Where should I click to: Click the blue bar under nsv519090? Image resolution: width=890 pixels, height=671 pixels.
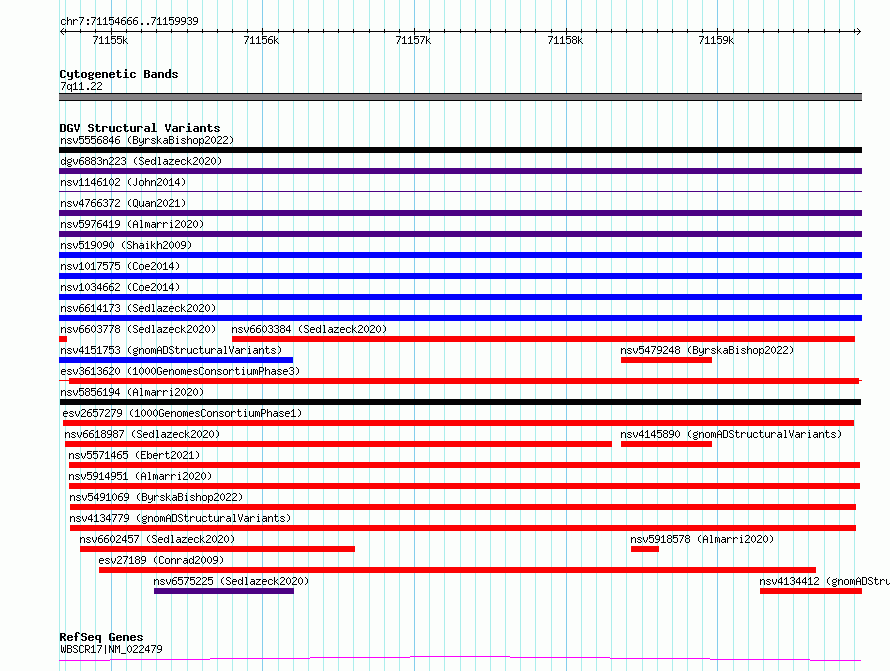pyautogui.click(x=460, y=255)
